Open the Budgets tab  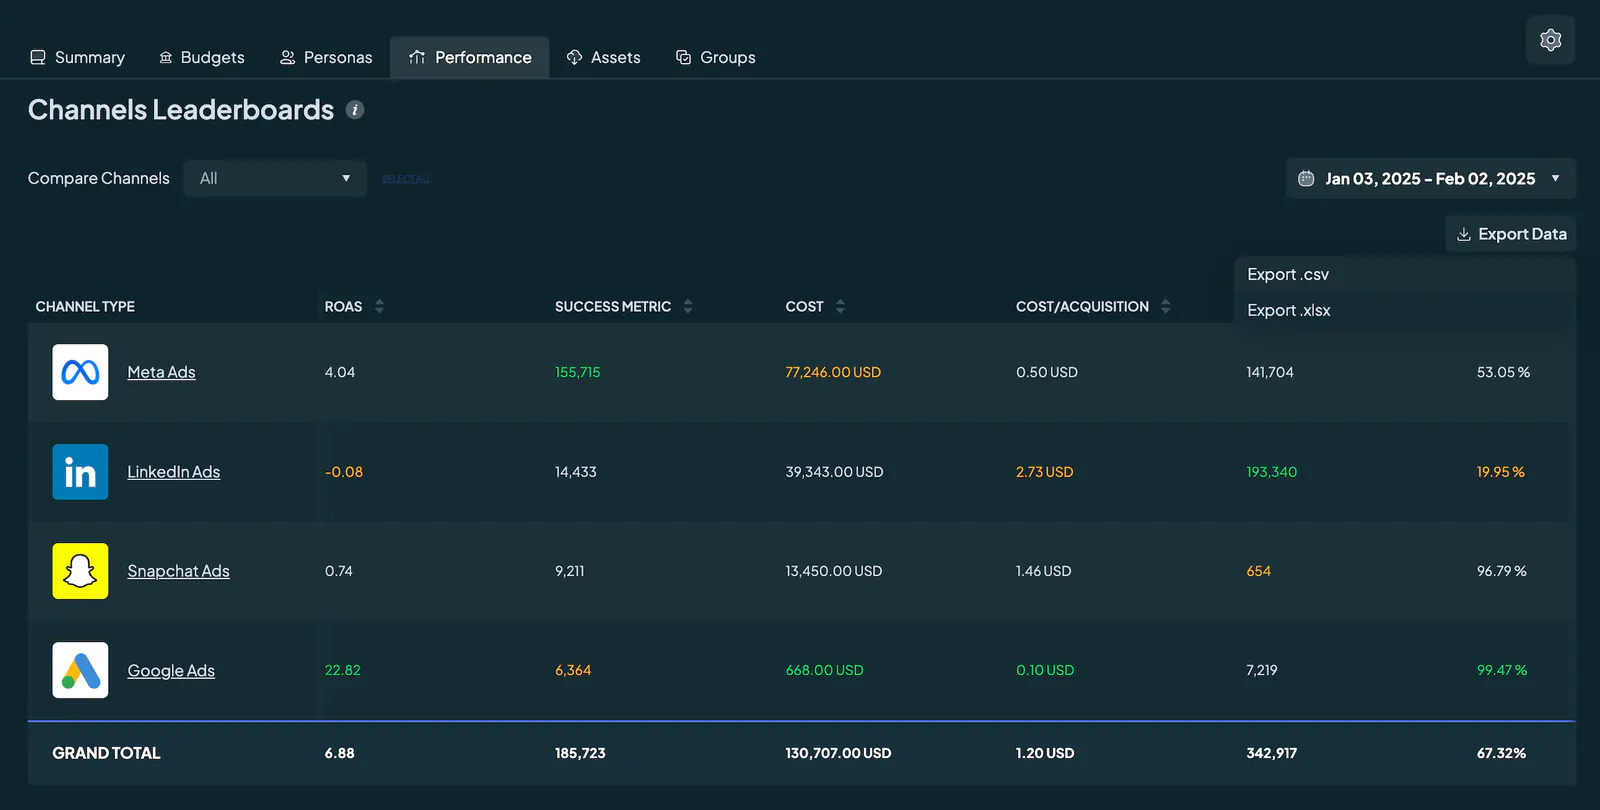(x=202, y=57)
